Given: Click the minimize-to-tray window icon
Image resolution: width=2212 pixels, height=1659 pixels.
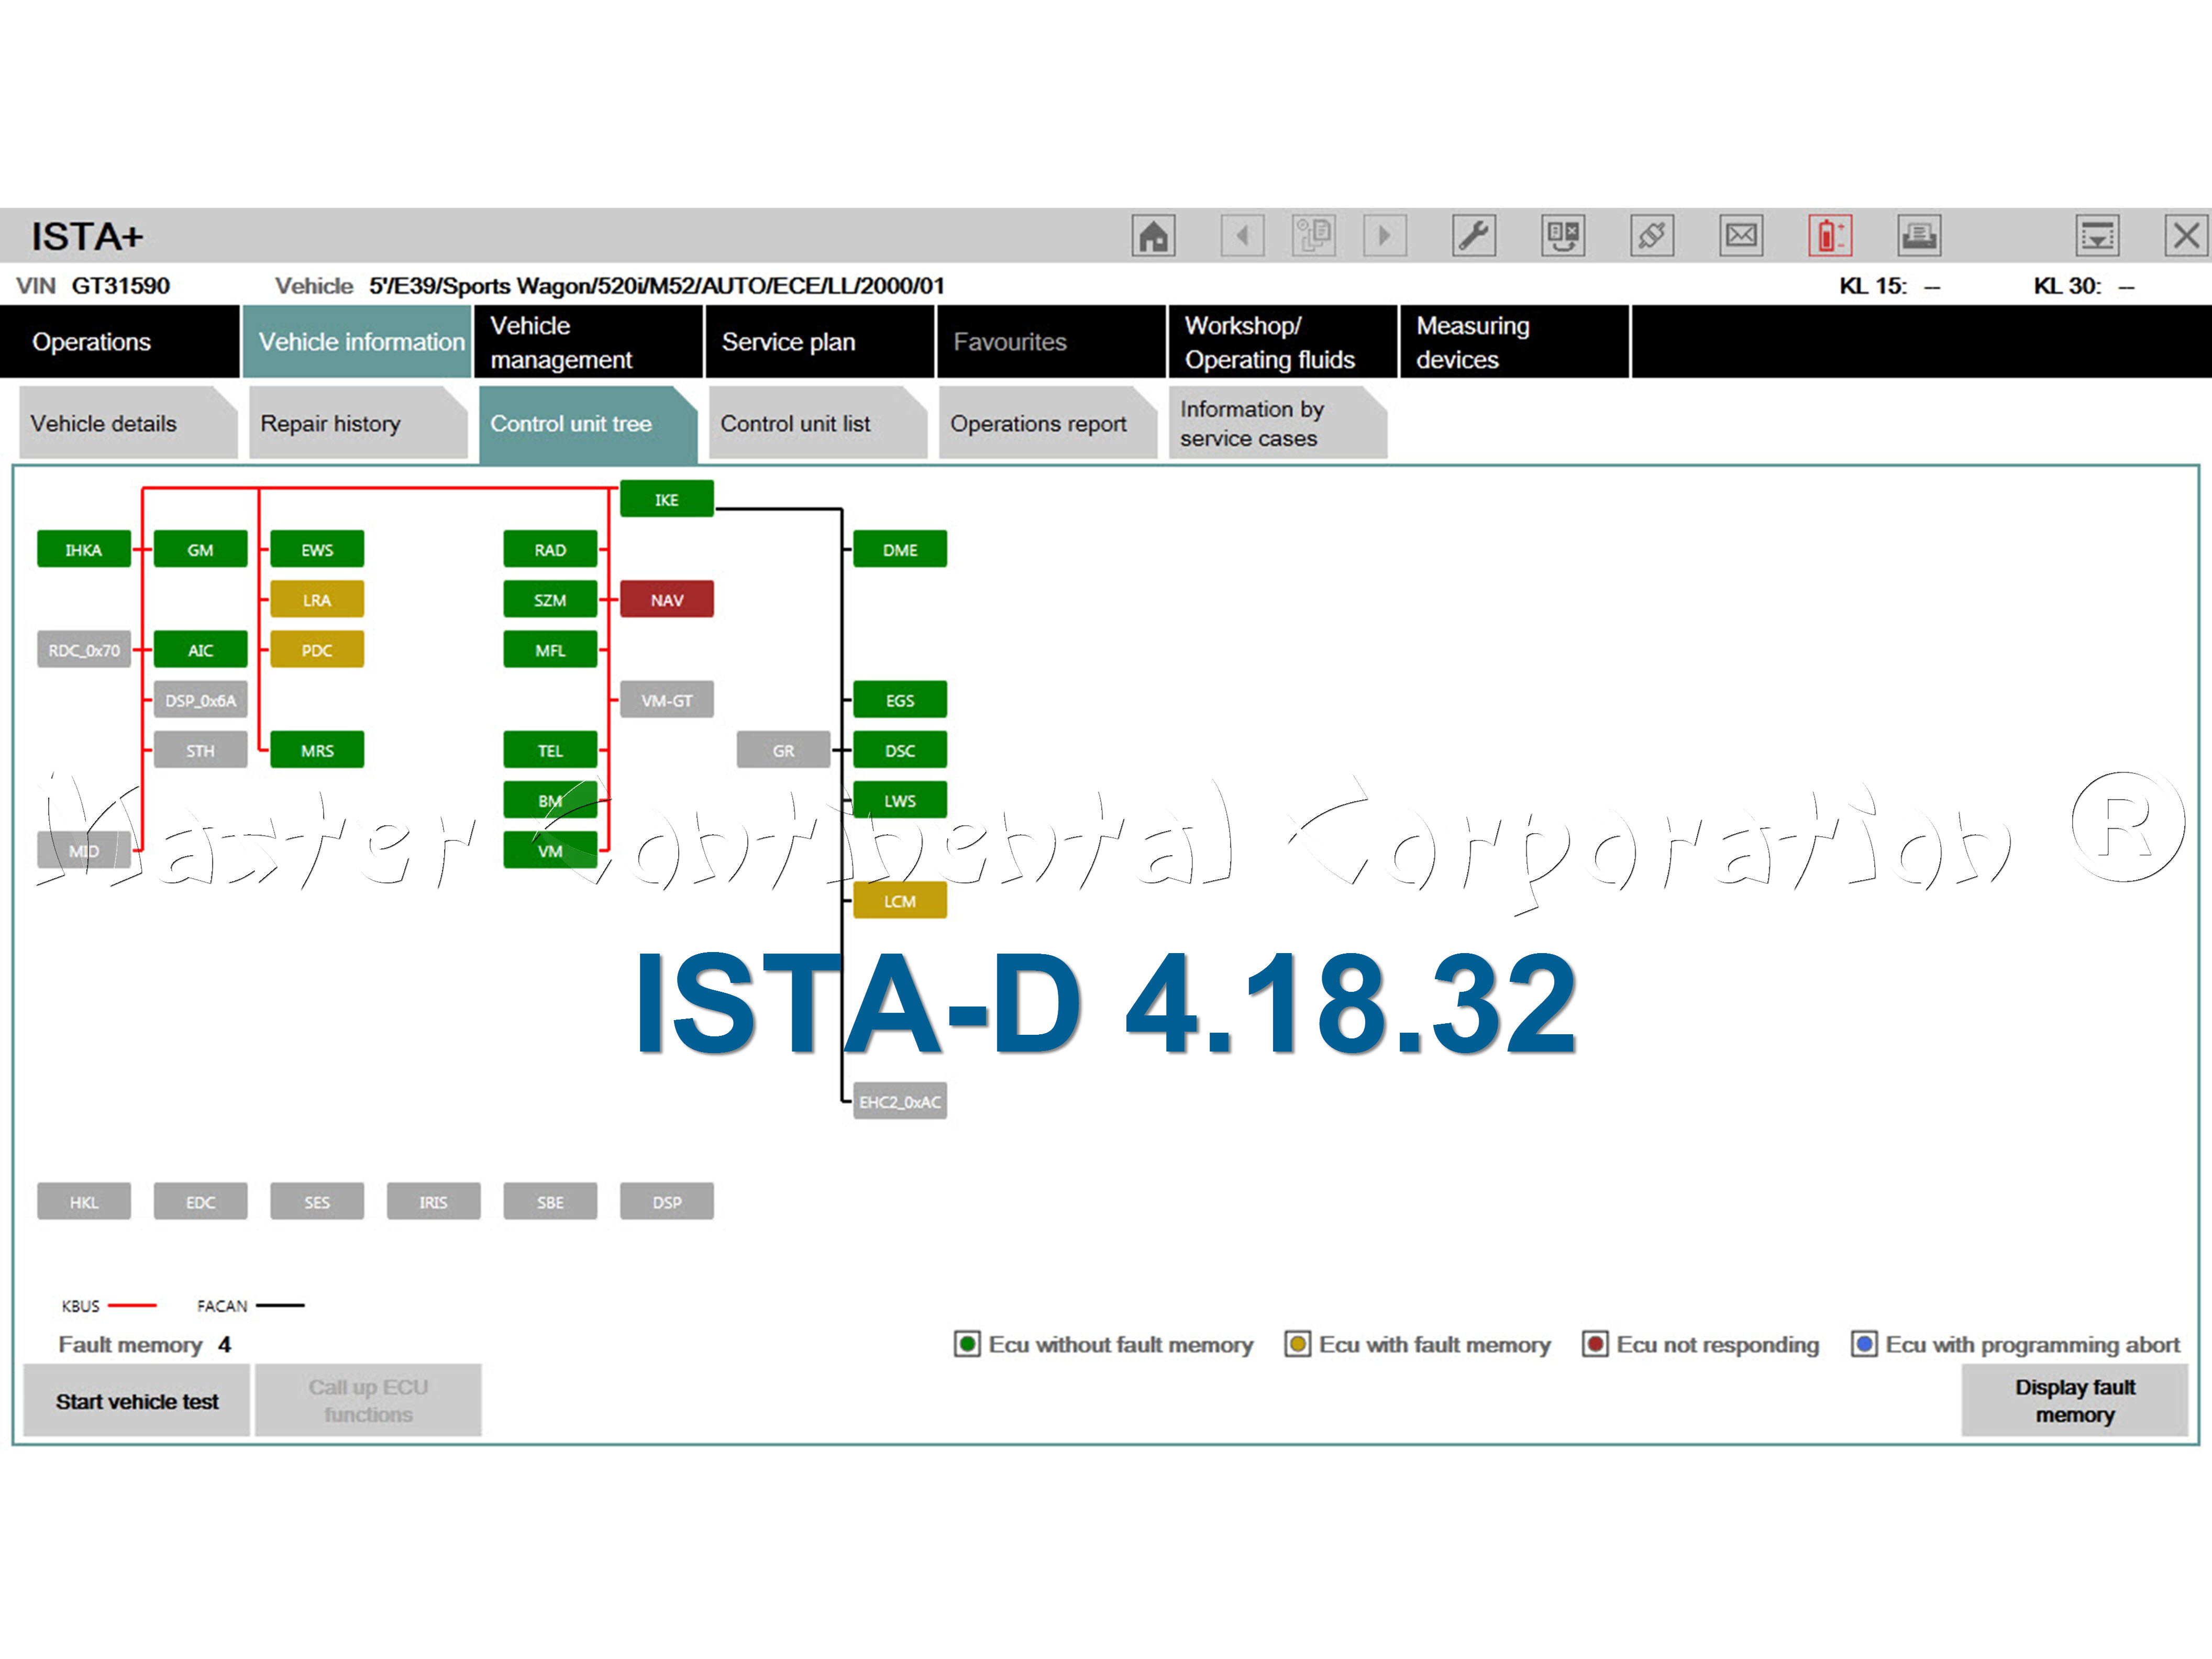Looking at the screenshot, I should (2097, 236).
